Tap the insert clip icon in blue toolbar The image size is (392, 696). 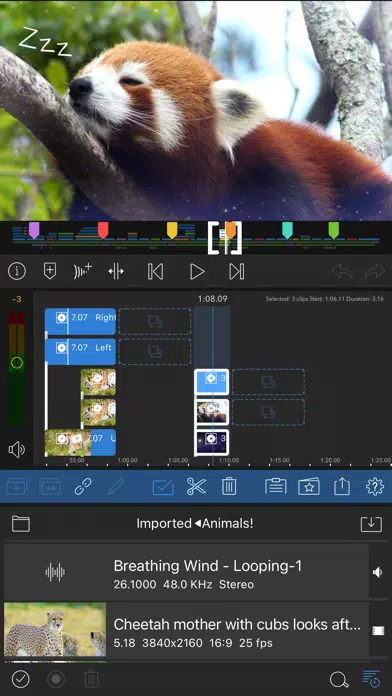click(x=17, y=487)
